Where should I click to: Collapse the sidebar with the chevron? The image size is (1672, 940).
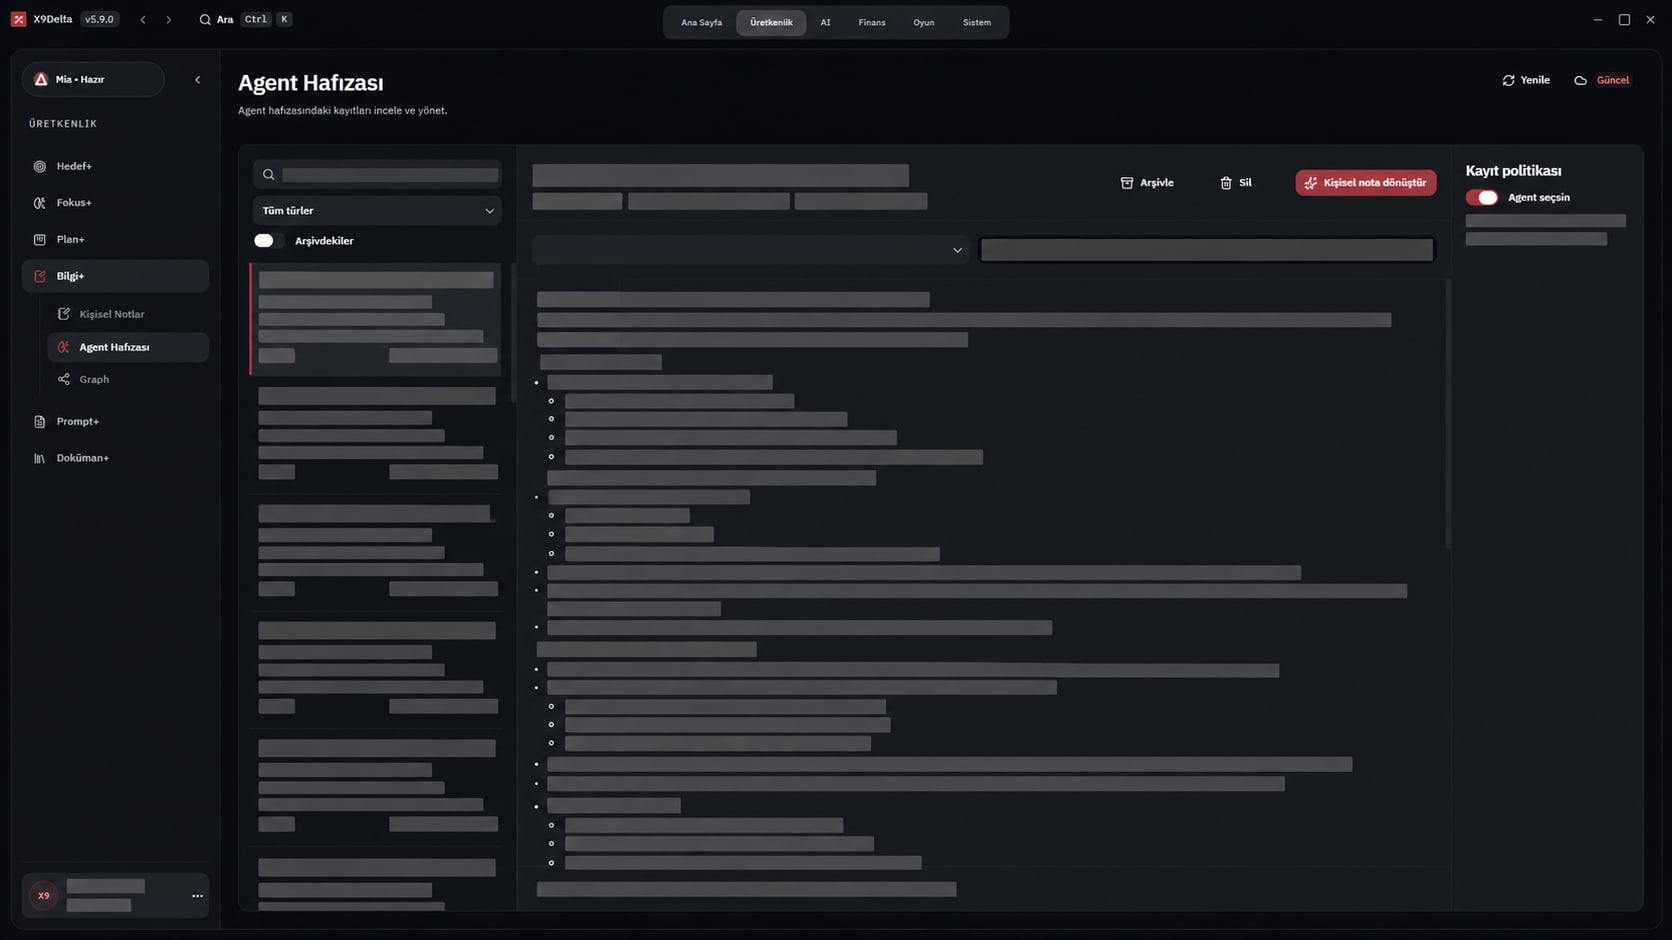pos(197,80)
